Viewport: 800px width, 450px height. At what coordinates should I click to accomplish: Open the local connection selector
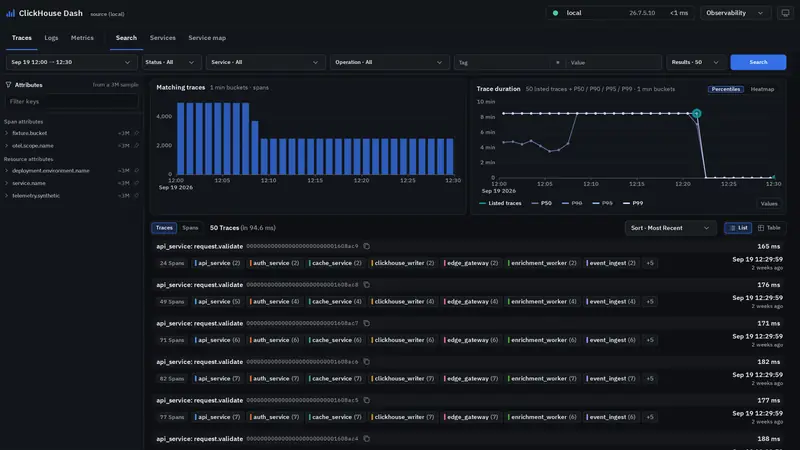click(619, 13)
